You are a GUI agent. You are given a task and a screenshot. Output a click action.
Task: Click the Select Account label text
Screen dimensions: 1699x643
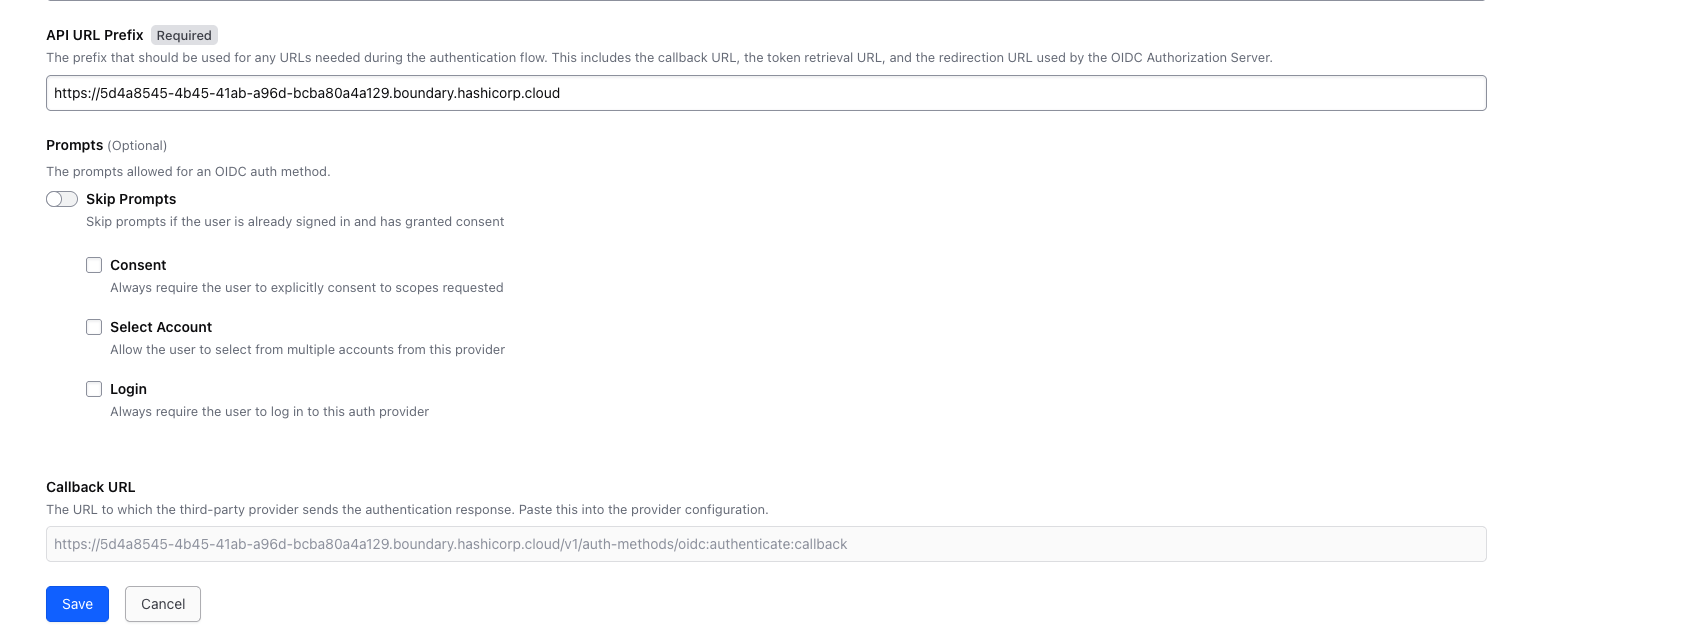tap(161, 327)
